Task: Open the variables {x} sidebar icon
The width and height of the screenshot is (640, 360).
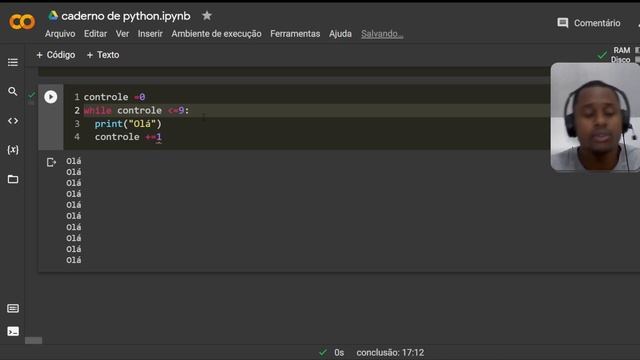Action: coord(13,150)
